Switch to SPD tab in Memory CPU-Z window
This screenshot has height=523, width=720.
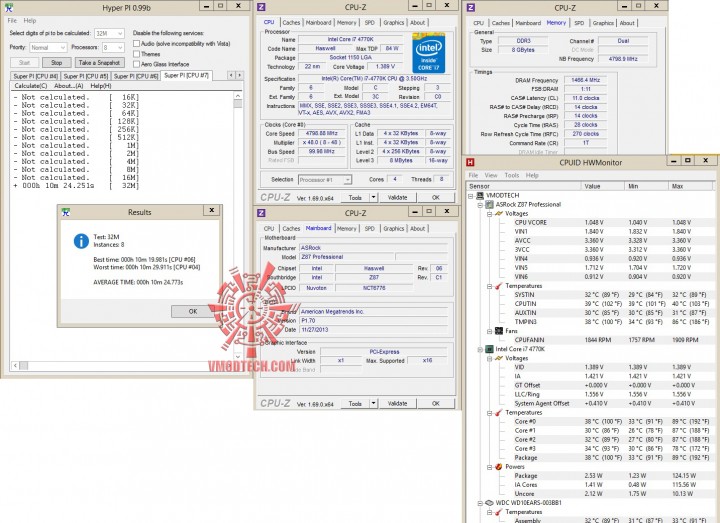click(579, 23)
